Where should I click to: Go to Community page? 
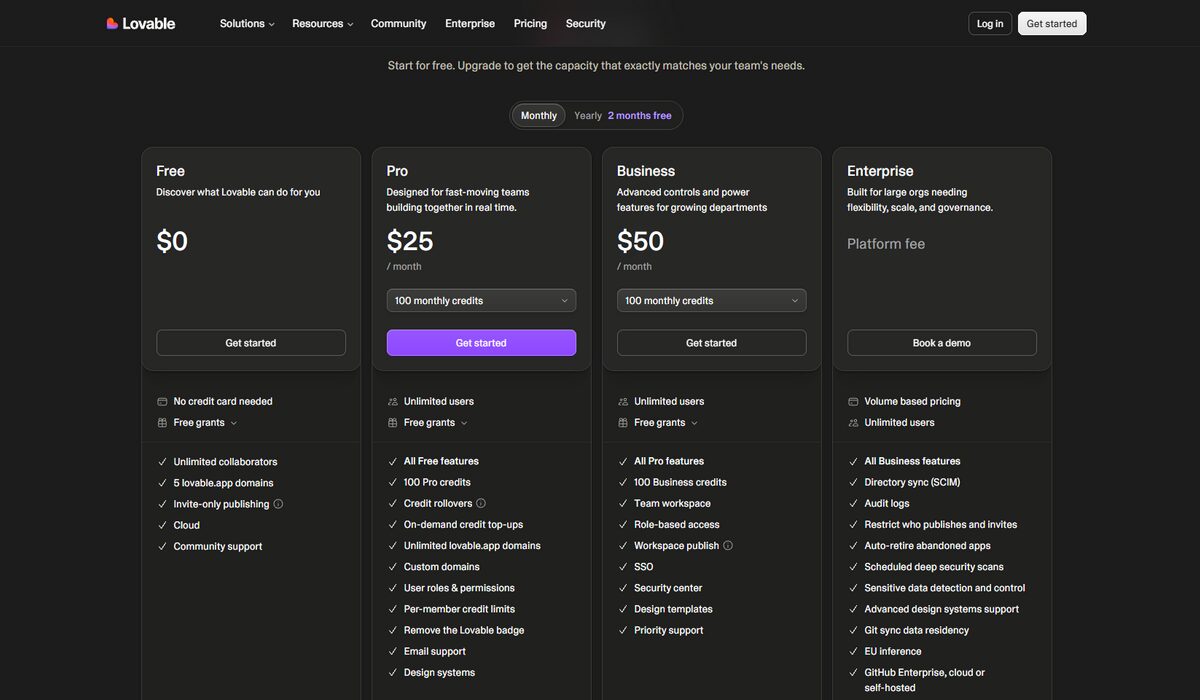(398, 23)
